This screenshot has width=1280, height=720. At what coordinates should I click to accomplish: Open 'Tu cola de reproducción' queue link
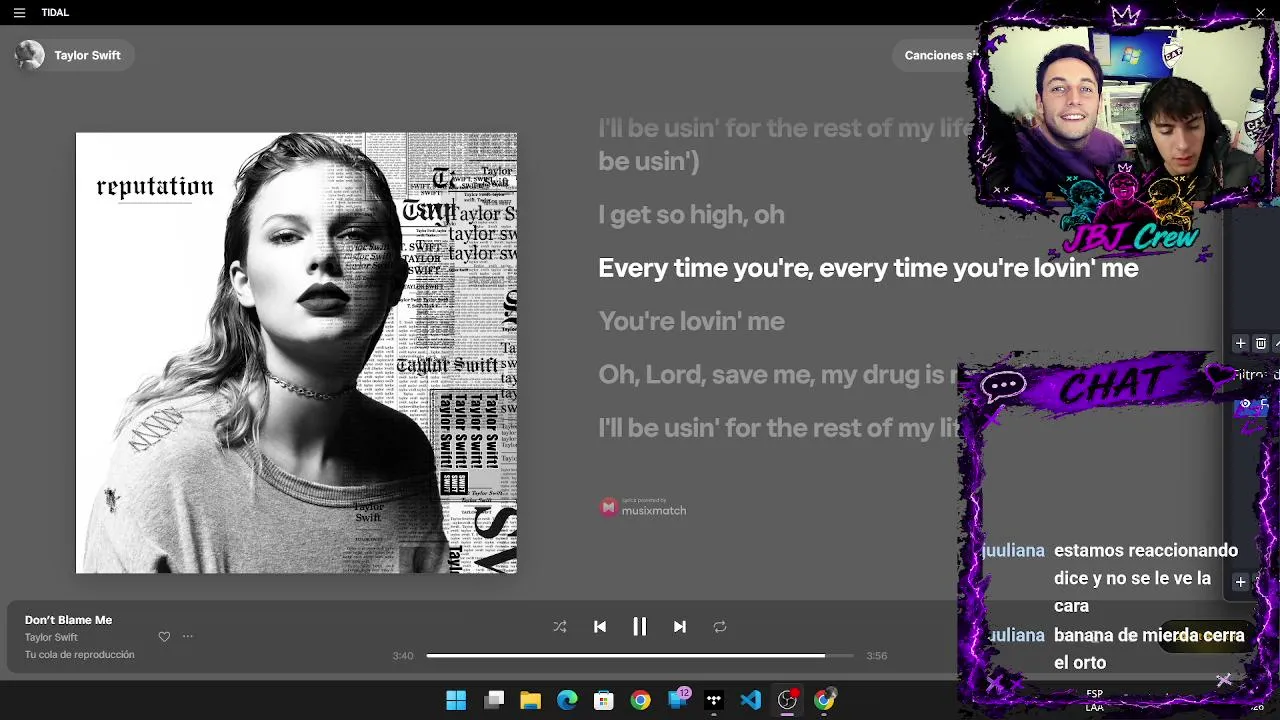click(79, 655)
